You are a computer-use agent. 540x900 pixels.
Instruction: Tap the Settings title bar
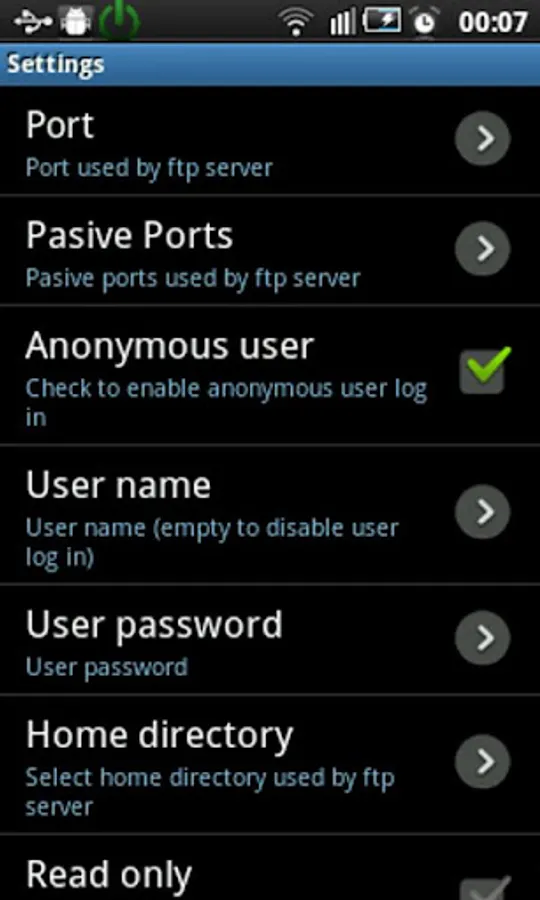270,64
